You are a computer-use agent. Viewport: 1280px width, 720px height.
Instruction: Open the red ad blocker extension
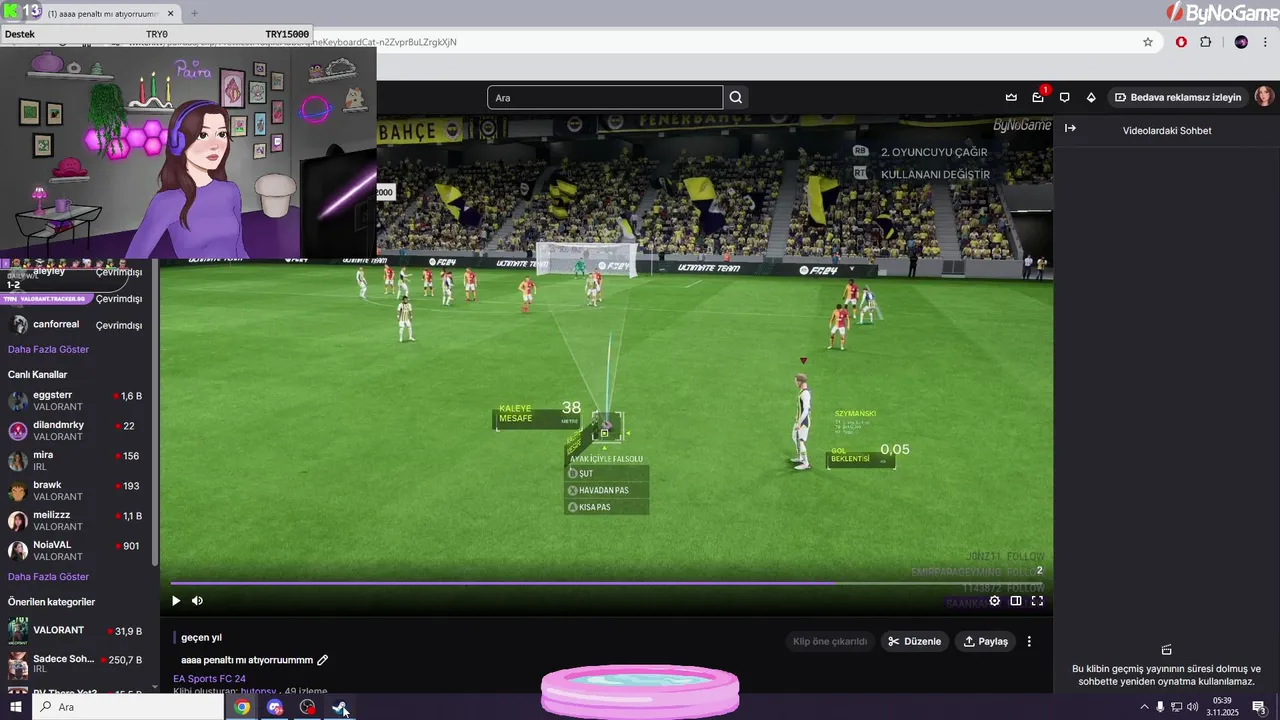click(1181, 42)
